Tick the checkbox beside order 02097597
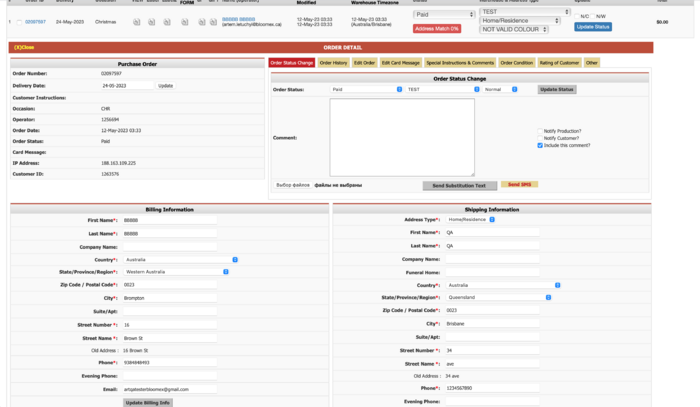 pos(19,22)
